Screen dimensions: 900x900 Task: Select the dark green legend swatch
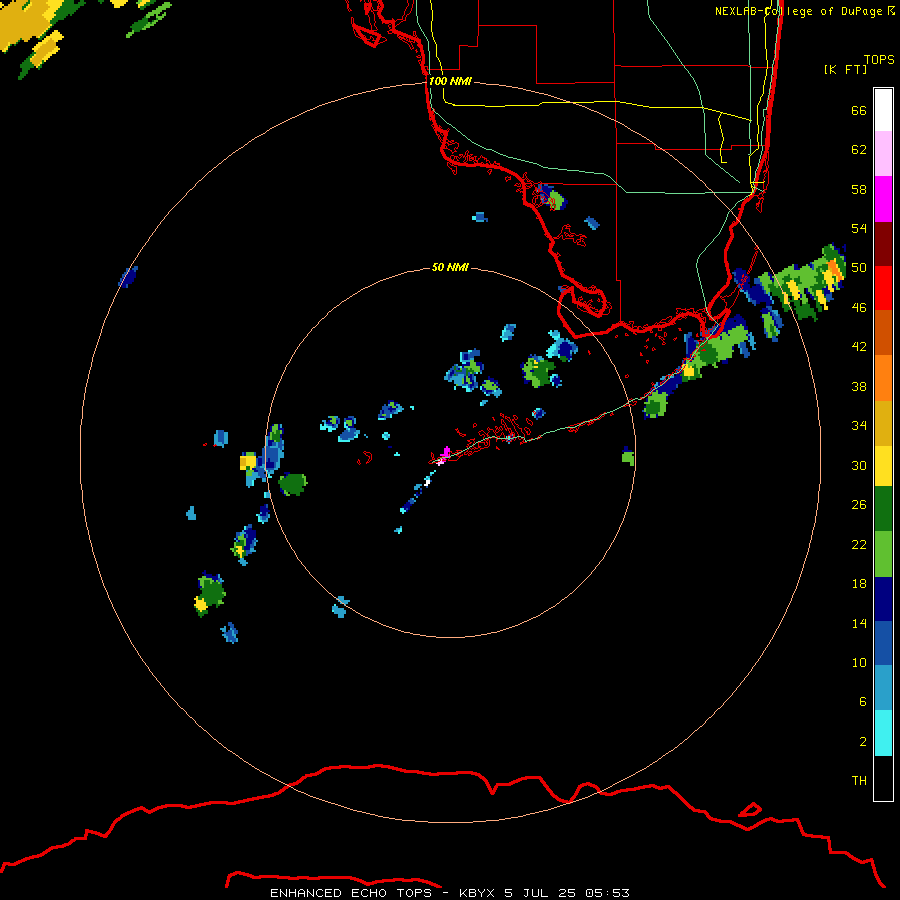point(883,509)
